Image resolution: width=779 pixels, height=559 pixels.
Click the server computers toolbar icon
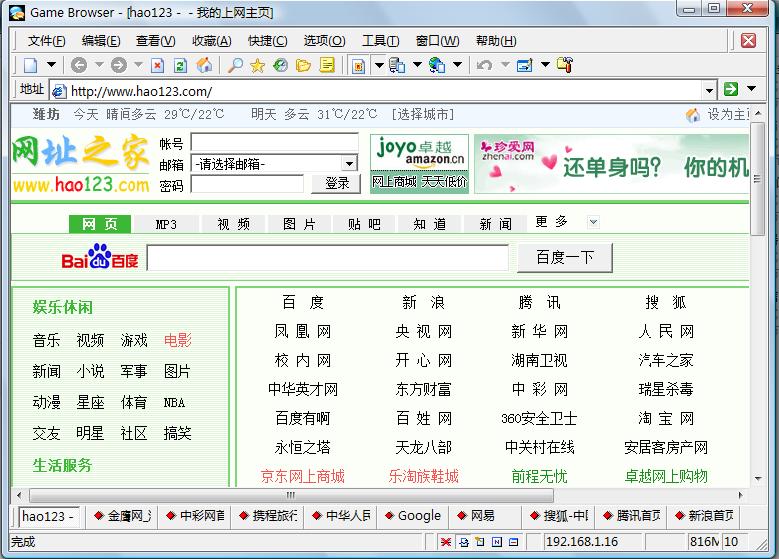point(397,65)
